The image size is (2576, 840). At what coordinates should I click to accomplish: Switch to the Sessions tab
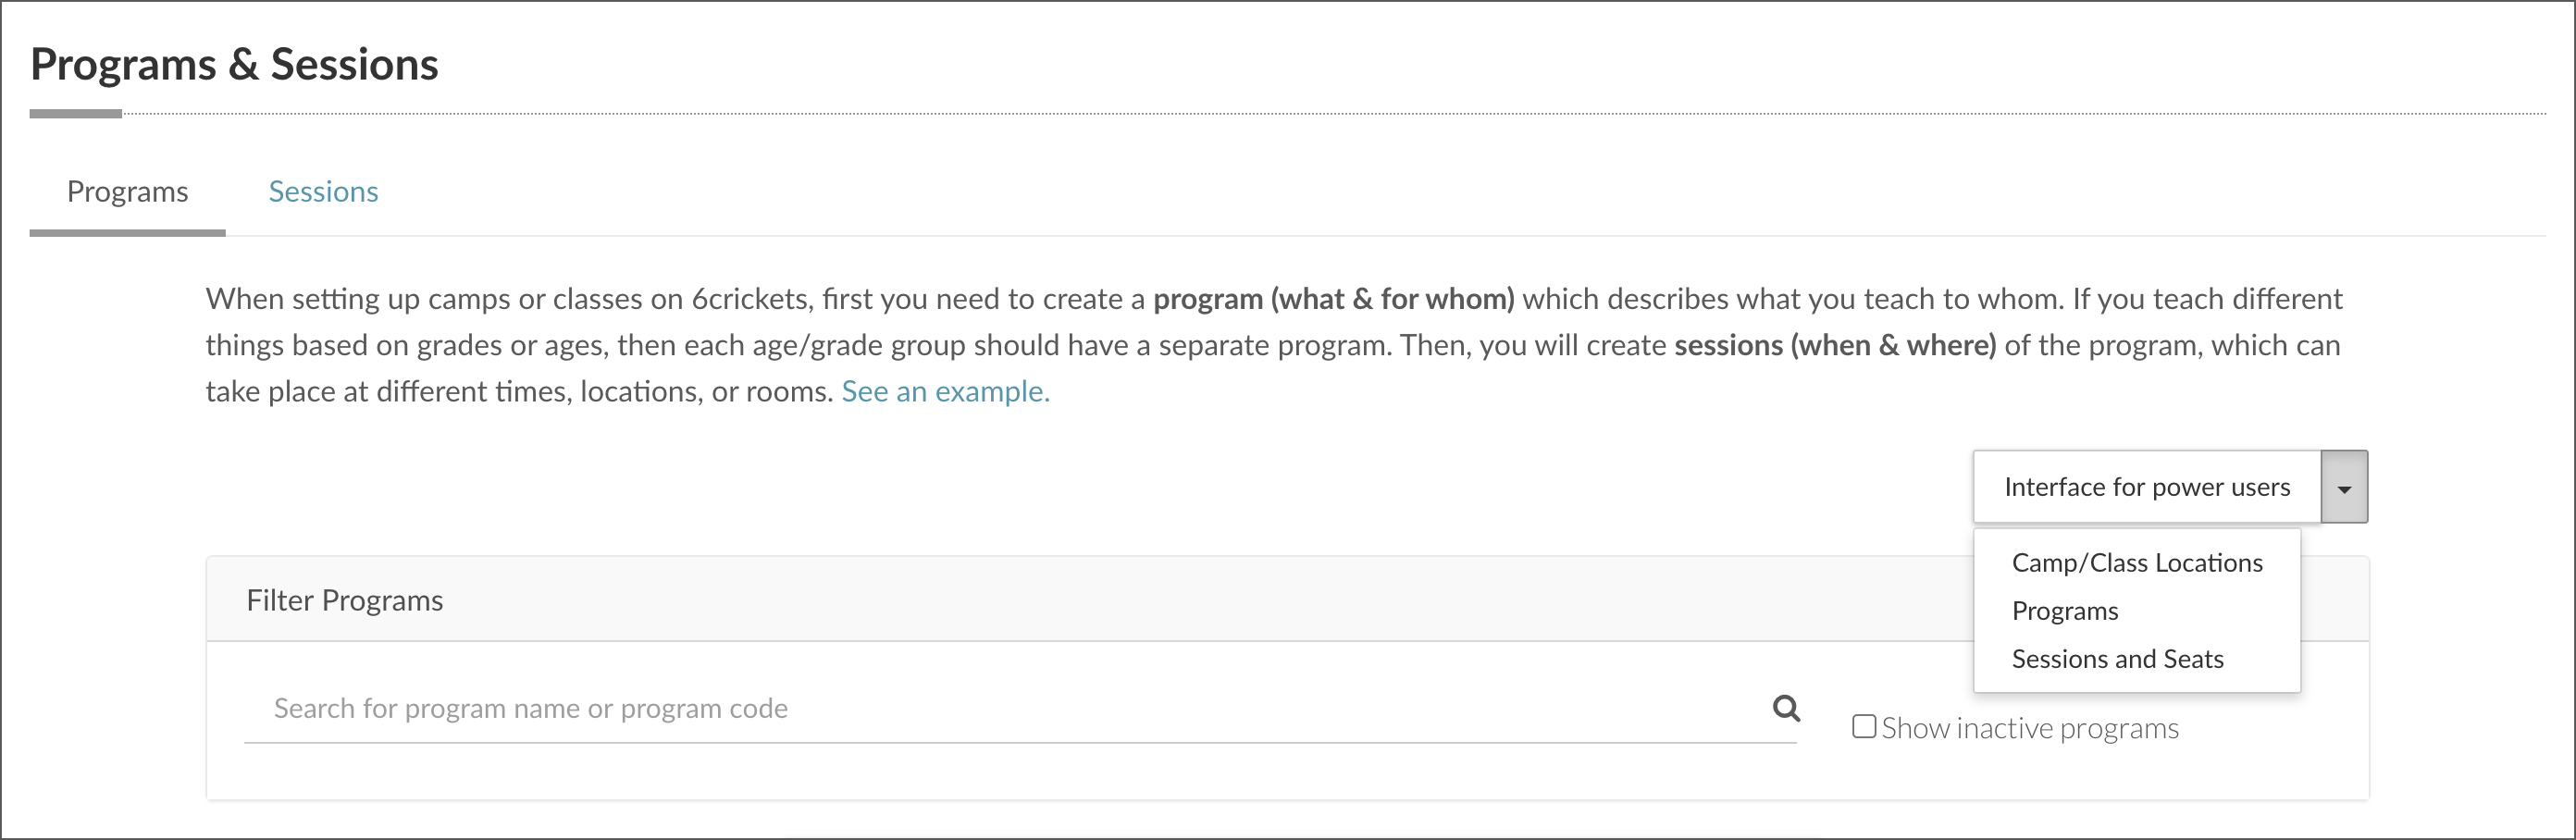pyautogui.click(x=323, y=191)
